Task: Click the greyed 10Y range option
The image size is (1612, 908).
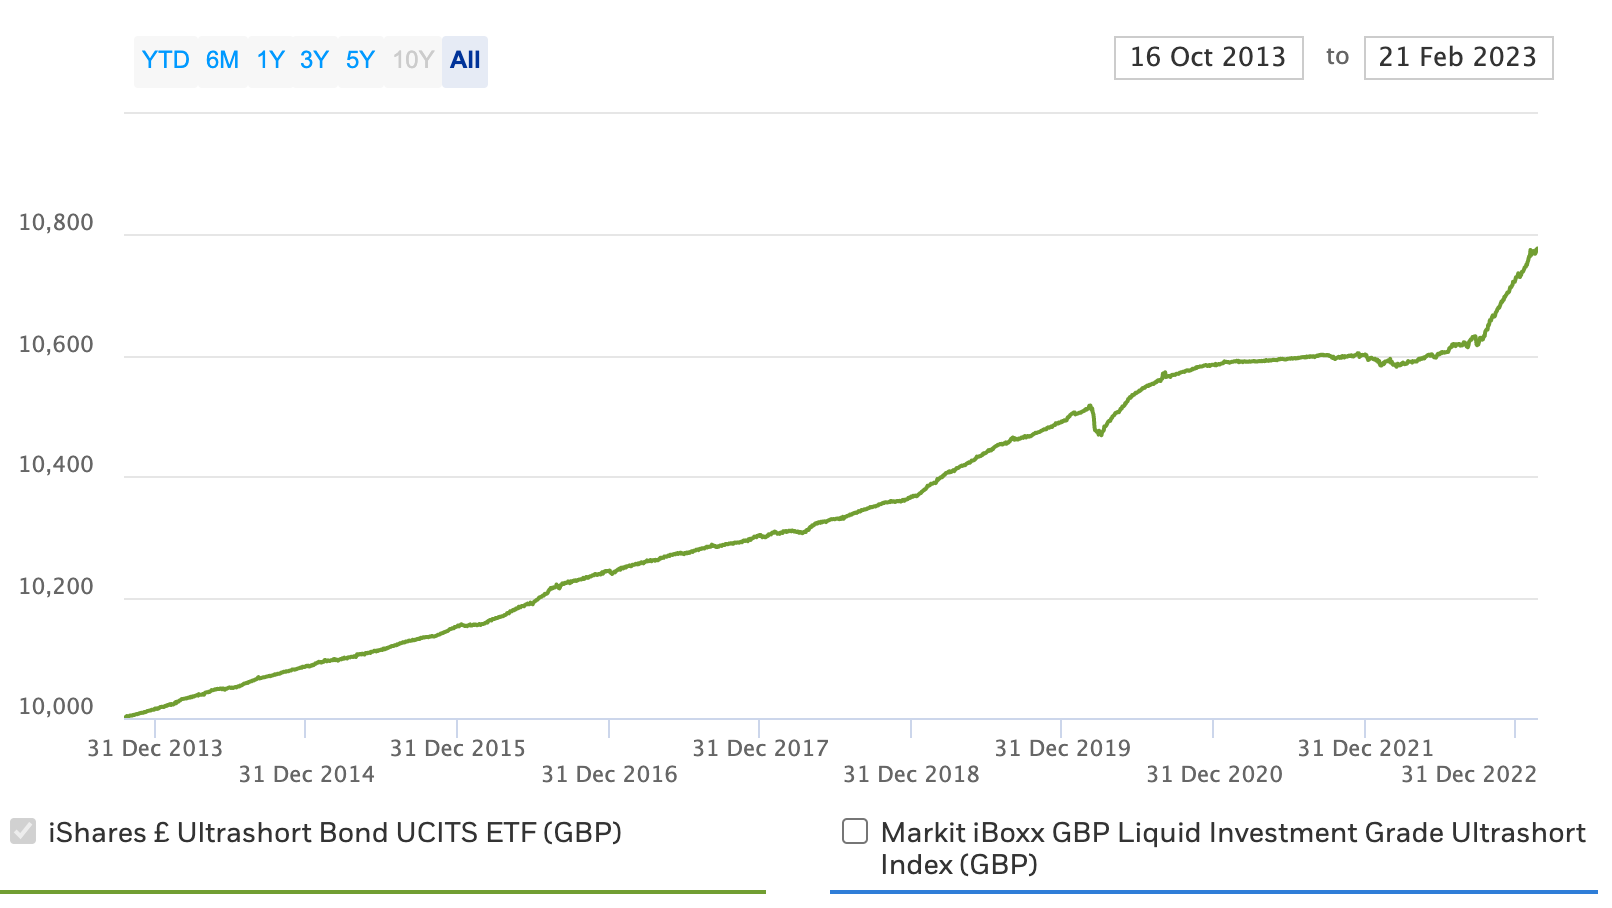Action: click(x=412, y=61)
